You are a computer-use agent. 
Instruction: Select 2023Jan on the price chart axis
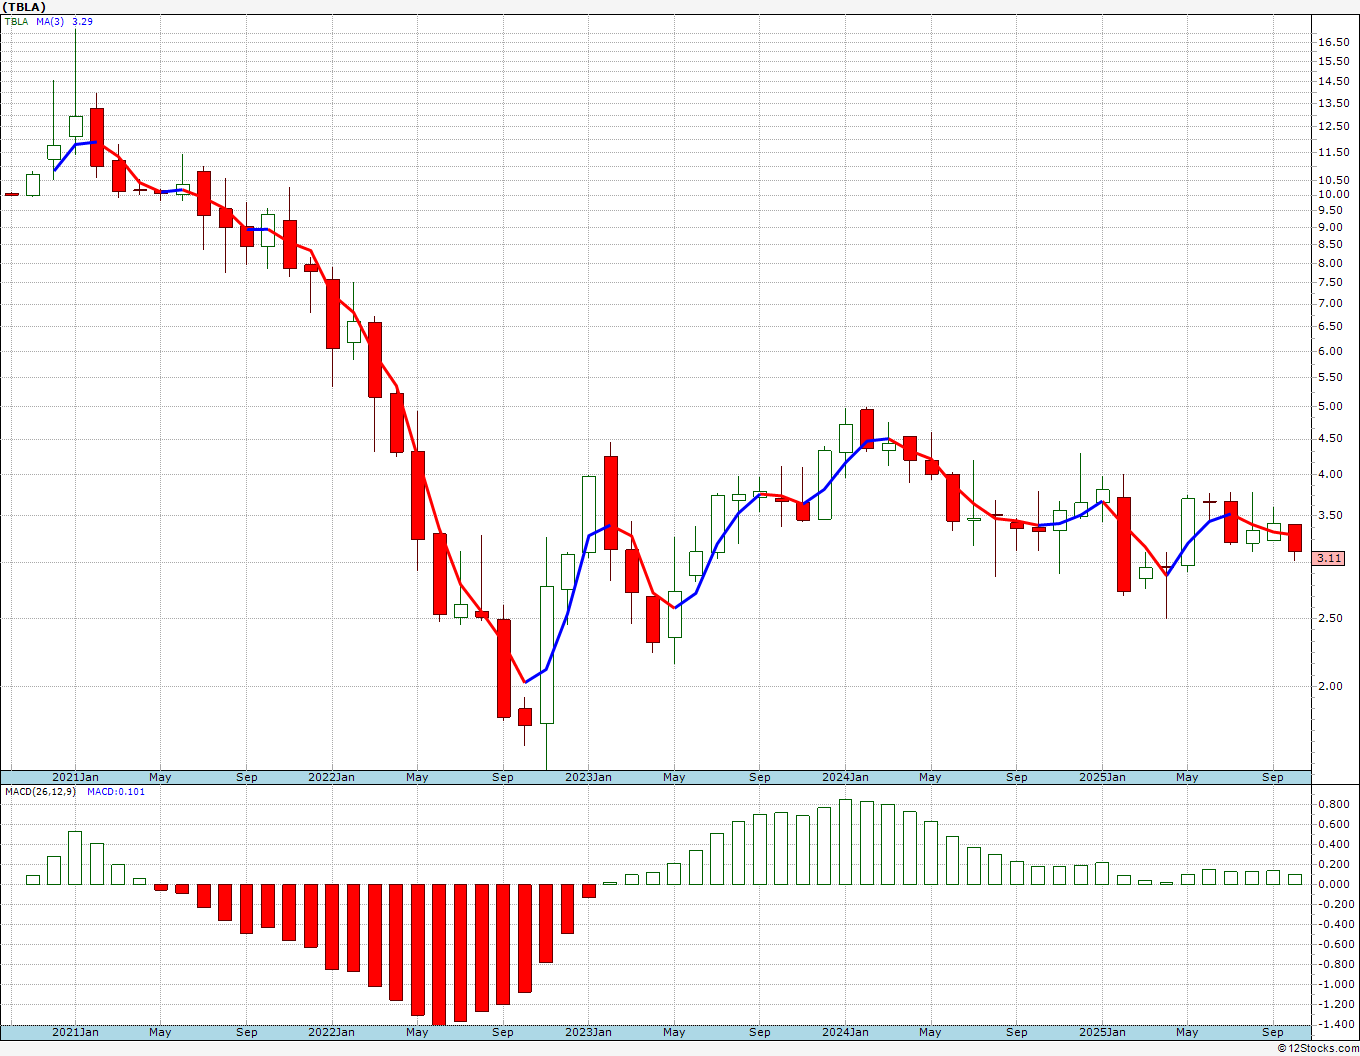point(588,777)
